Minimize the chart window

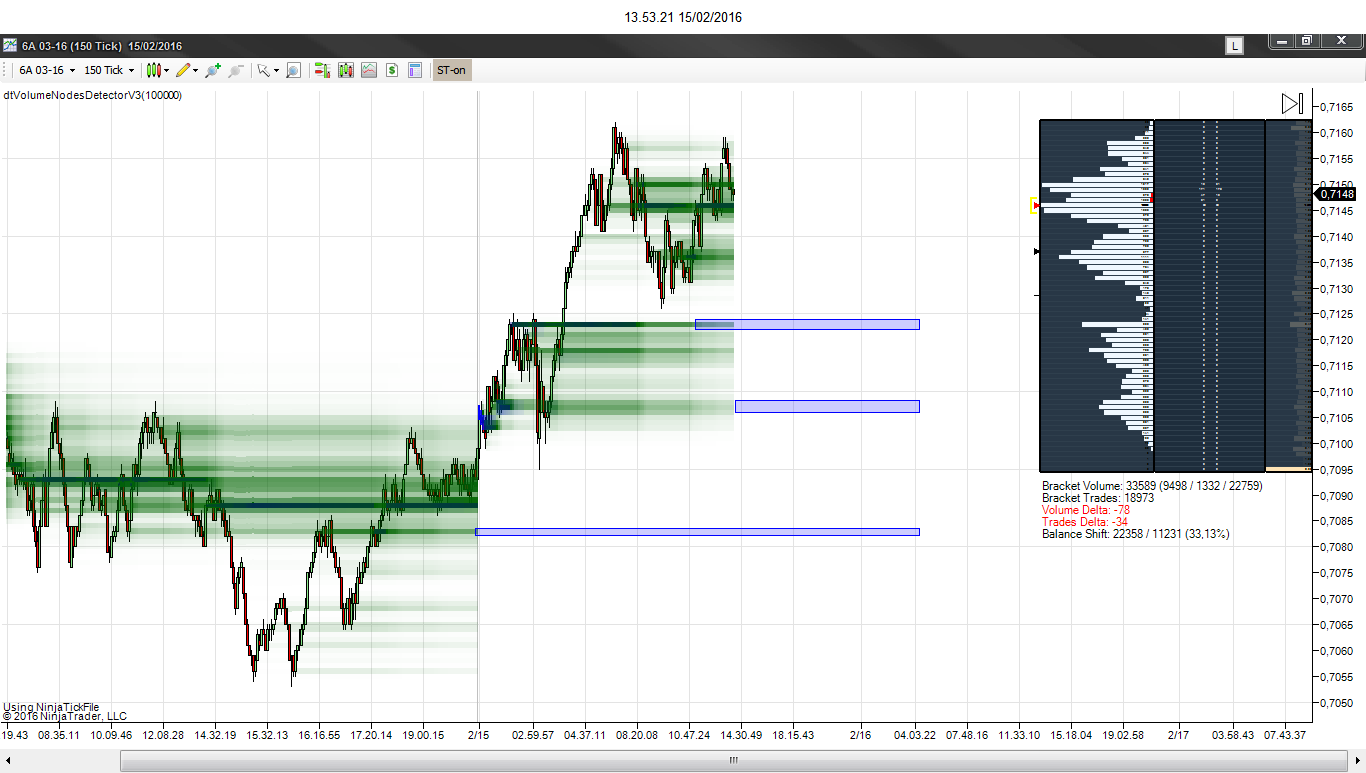coord(1282,41)
